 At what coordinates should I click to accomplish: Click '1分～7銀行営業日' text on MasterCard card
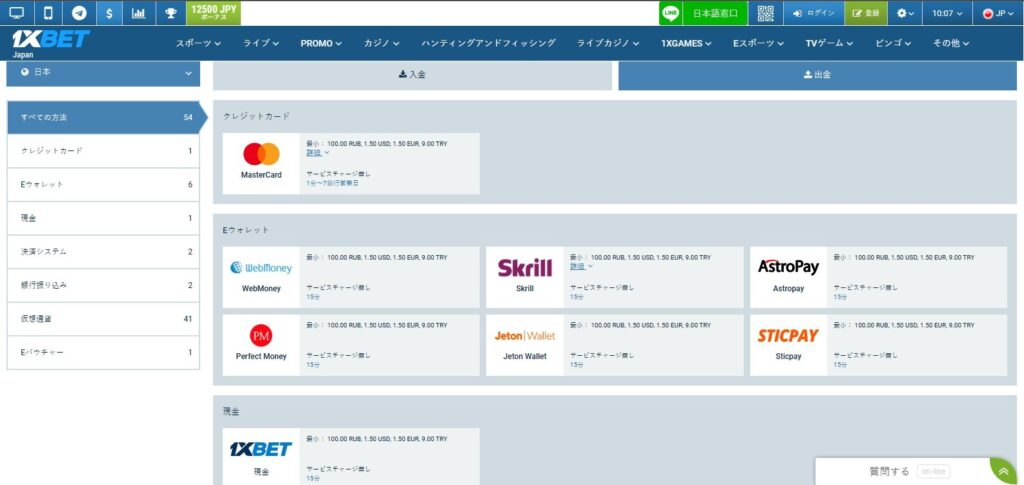(x=332, y=183)
